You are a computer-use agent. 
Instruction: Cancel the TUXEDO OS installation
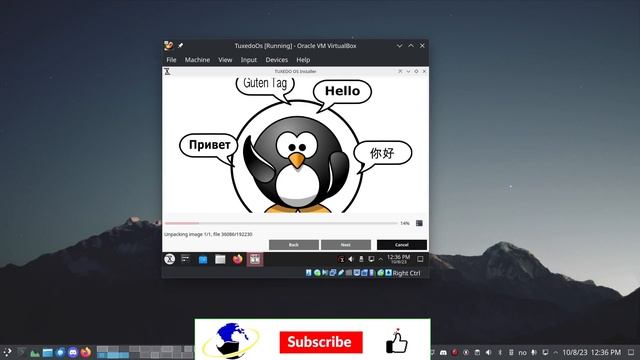pos(402,244)
